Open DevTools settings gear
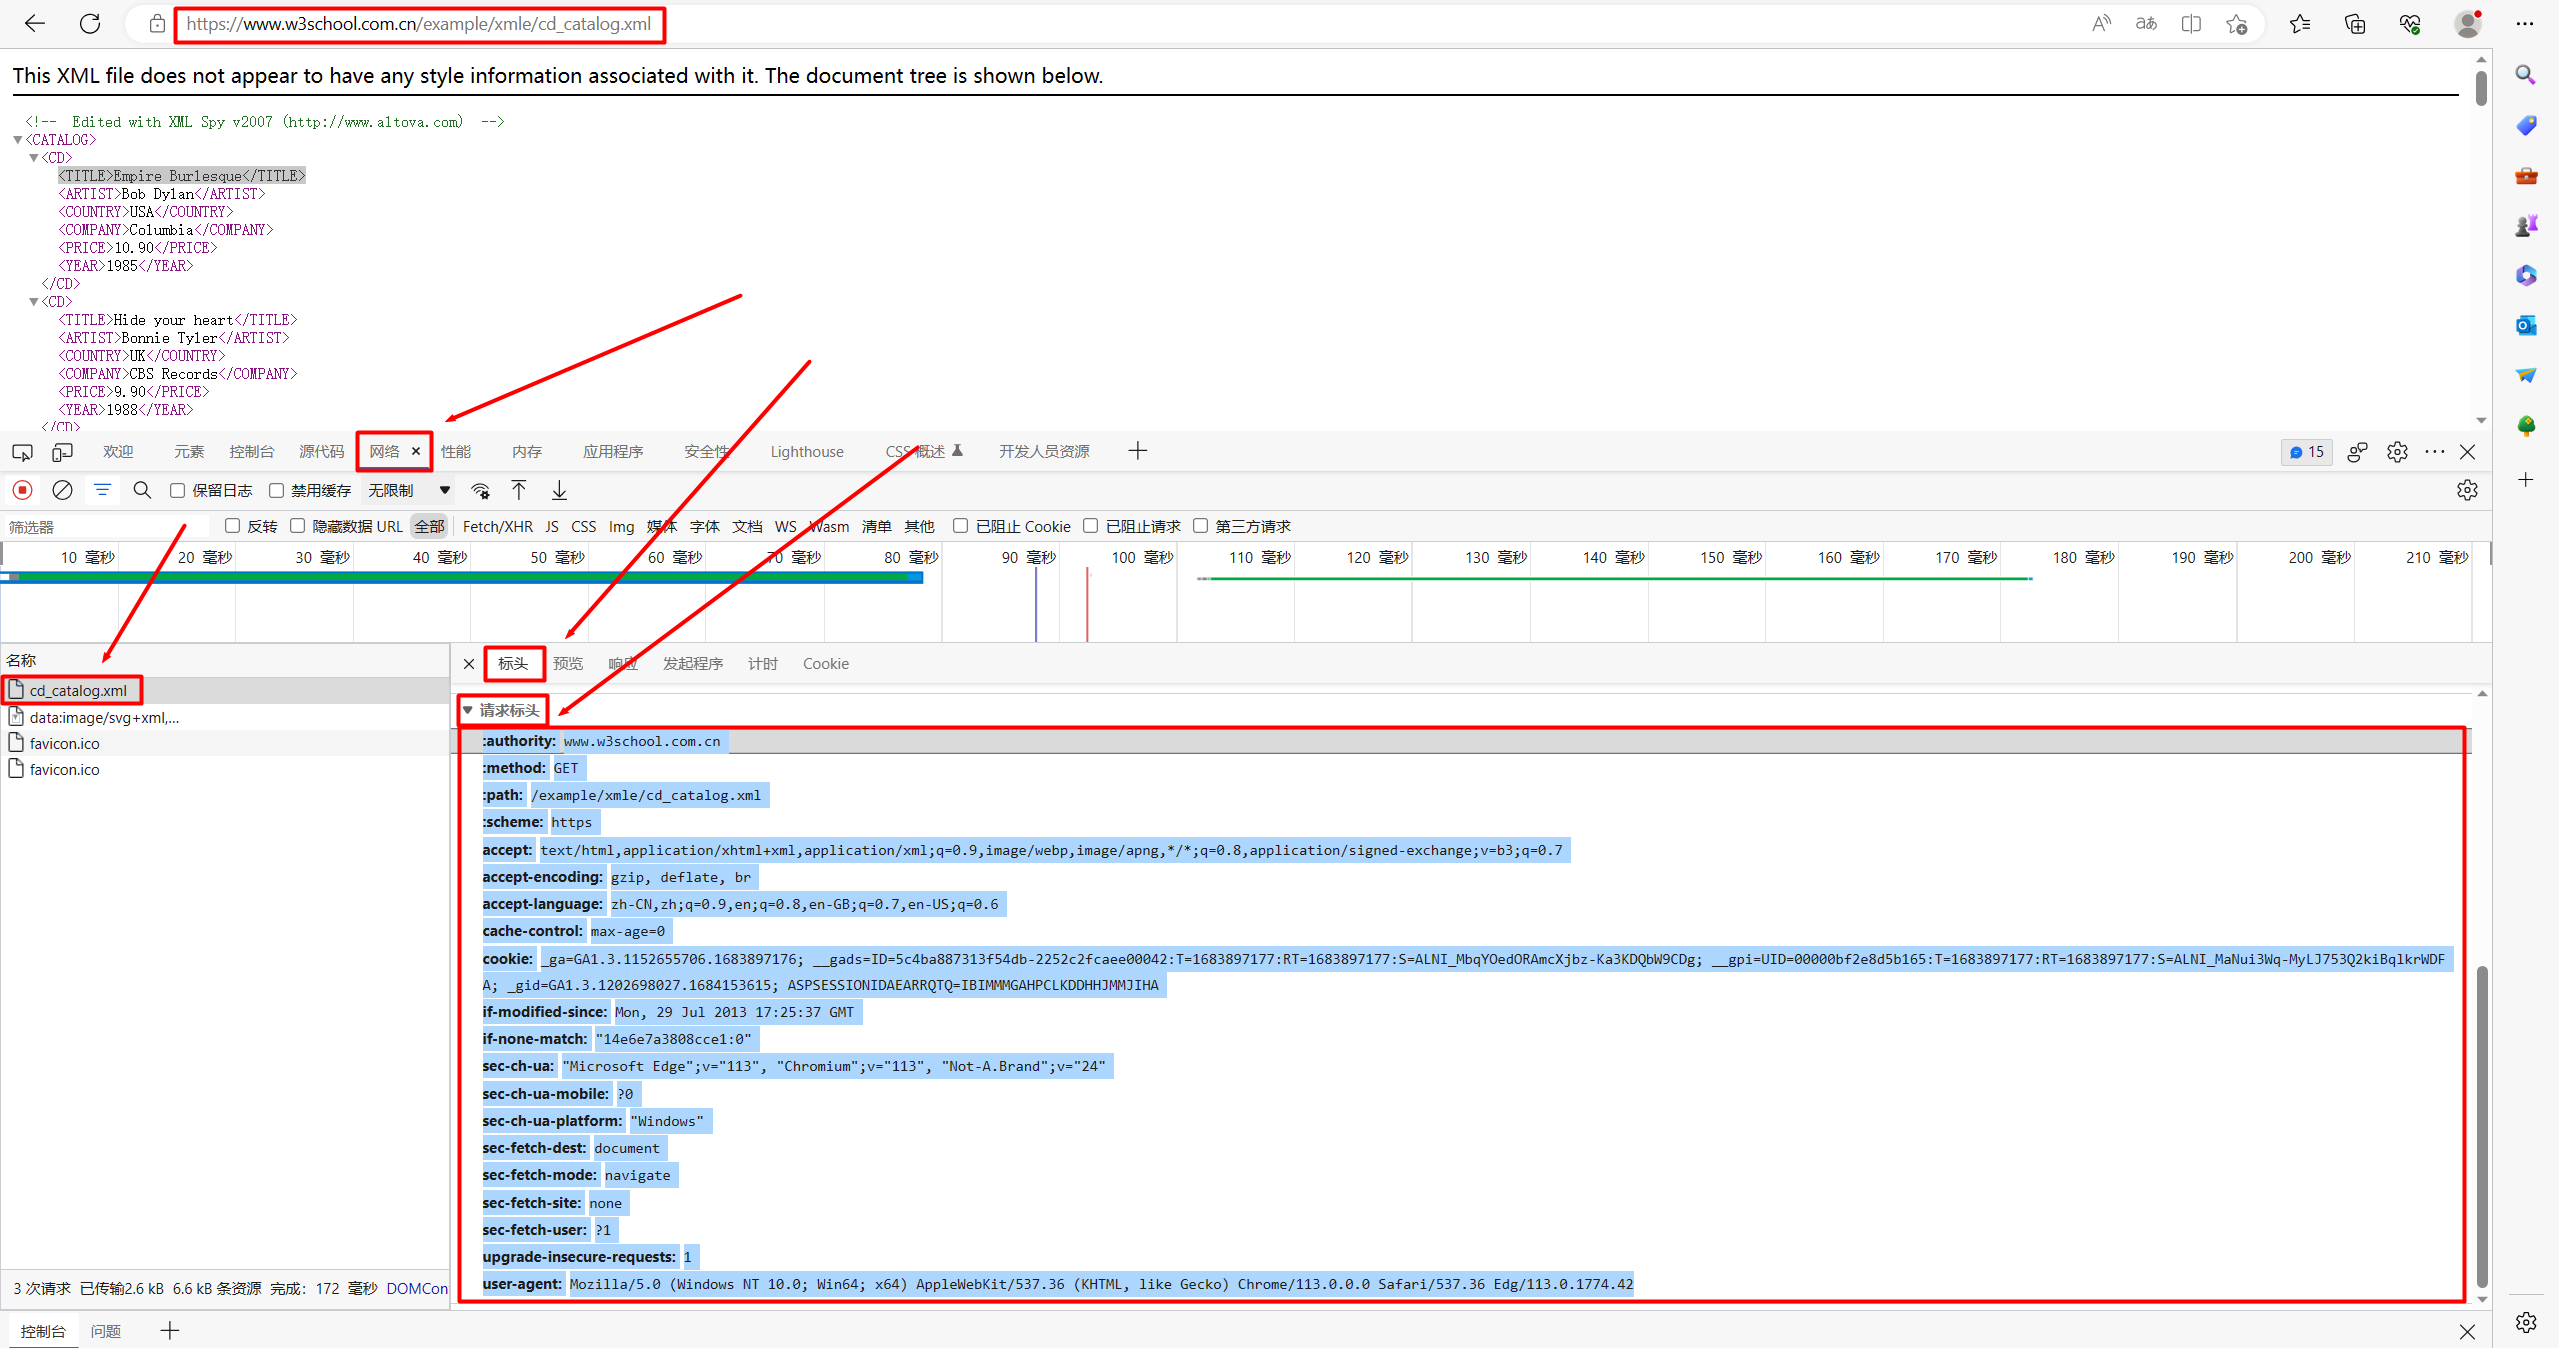The image size is (2559, 1348). (x=2396, y=452)
